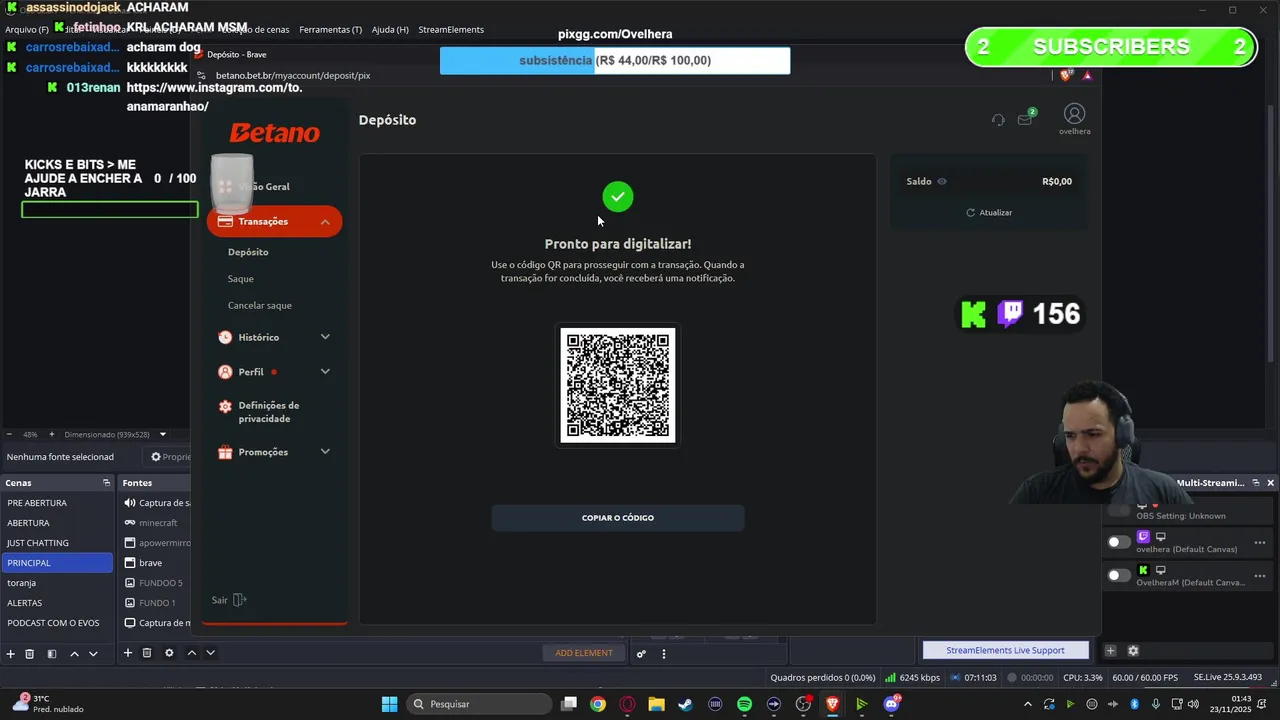1280x720 pixels.
Task: Click the Pix QR code image
Action: click(618, 386)
